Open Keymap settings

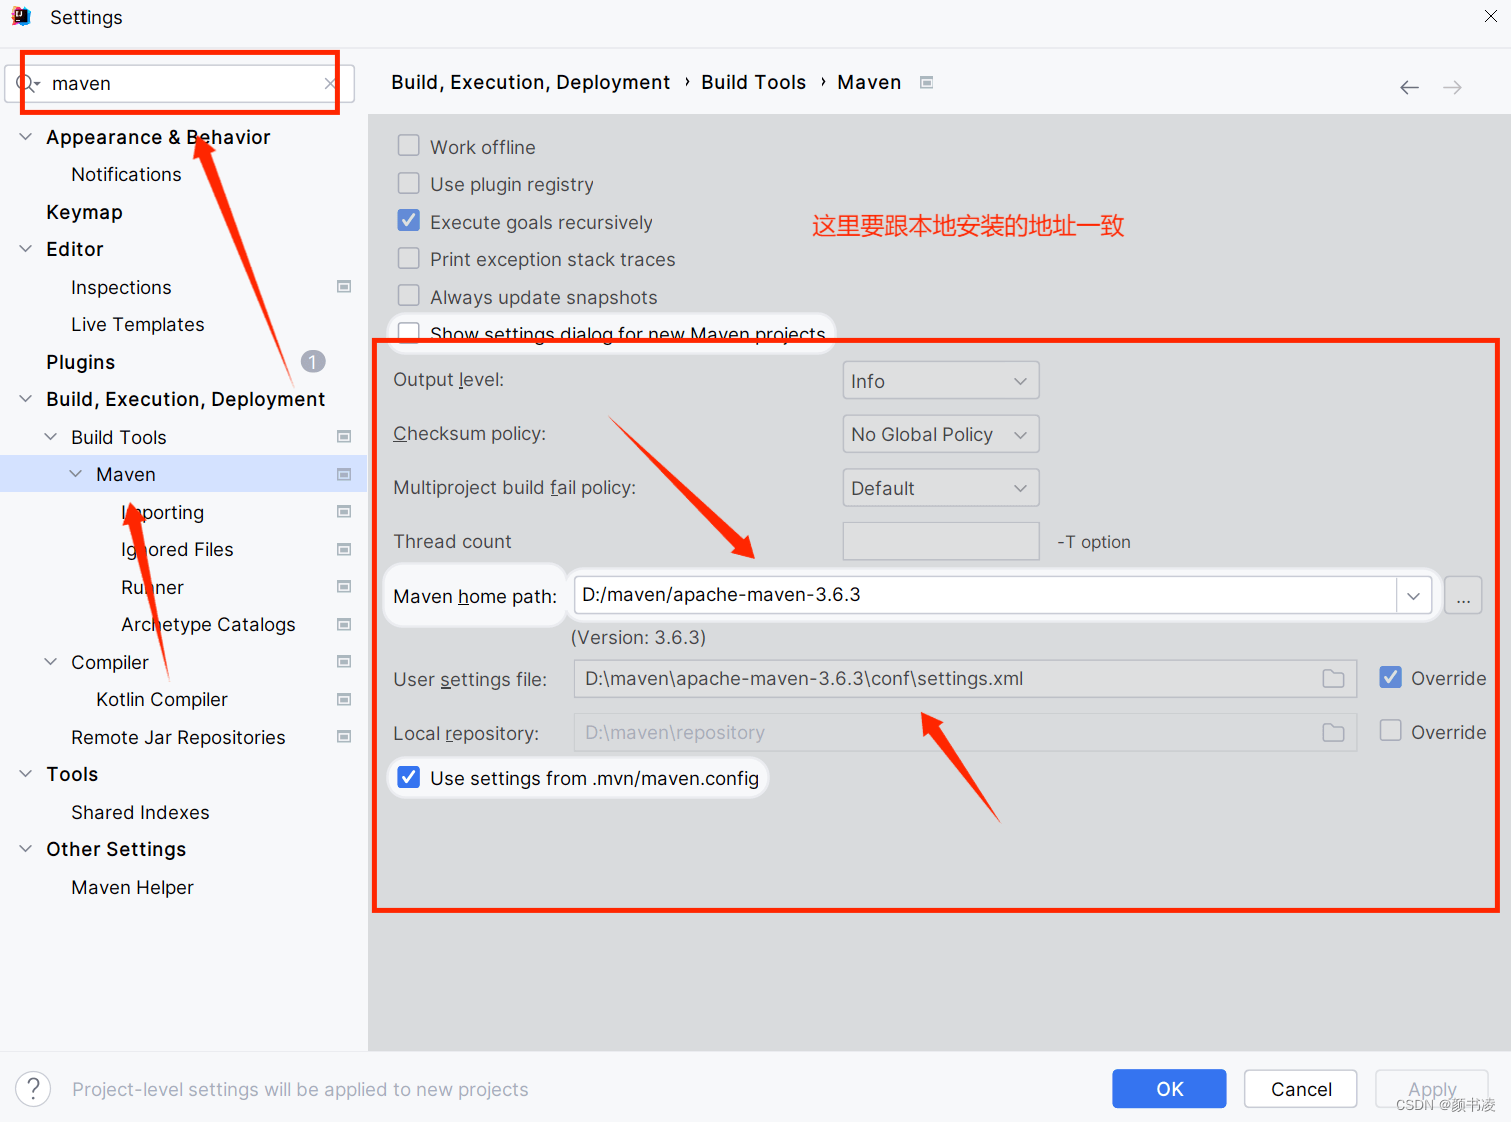point(84,212)
